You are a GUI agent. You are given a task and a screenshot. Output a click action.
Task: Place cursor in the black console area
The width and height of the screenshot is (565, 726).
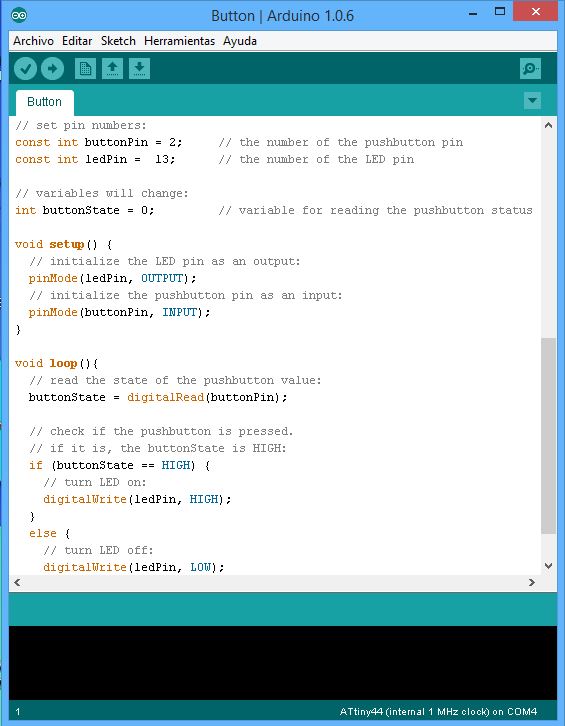click(x=282, y=663)
